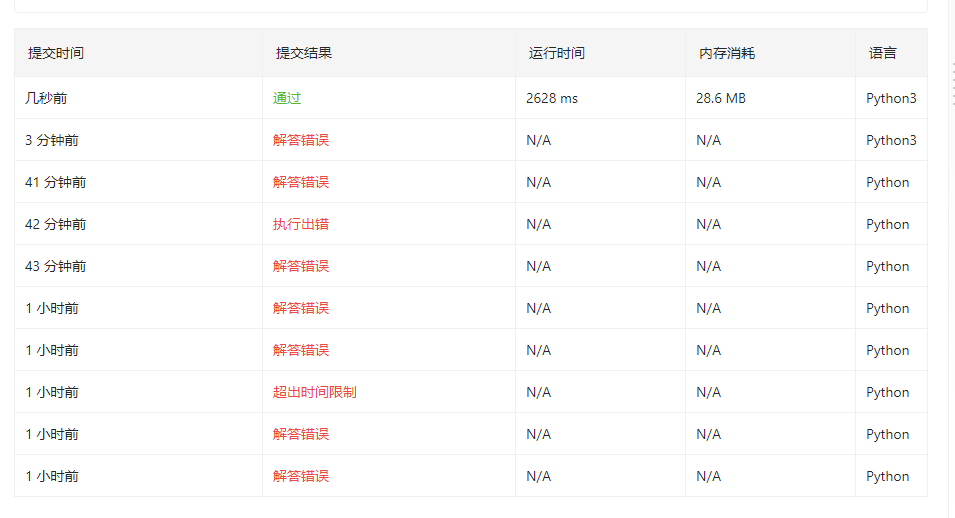The width and height of the screenshot is (955, 518).
Task: Open the 超出时间限制 submission result
Action: [314, 392]
